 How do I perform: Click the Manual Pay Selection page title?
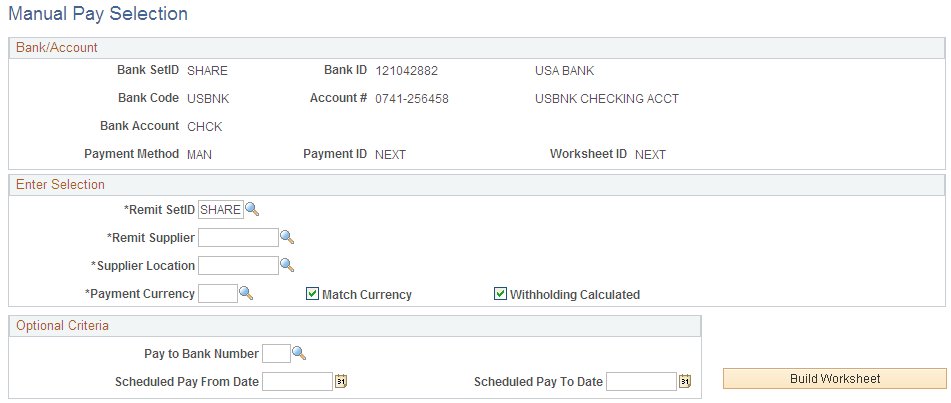coord(98,13)
